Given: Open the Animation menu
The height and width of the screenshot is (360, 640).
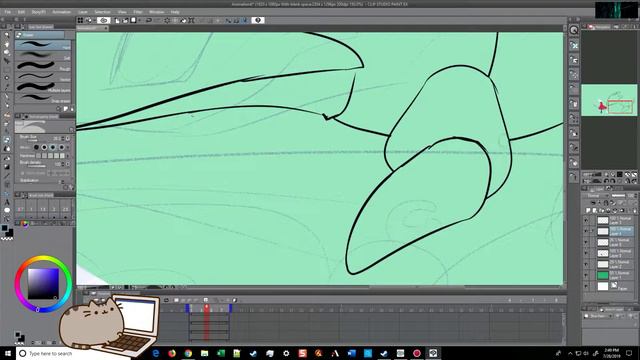Looking at the screenshot, I should (62, 12).
